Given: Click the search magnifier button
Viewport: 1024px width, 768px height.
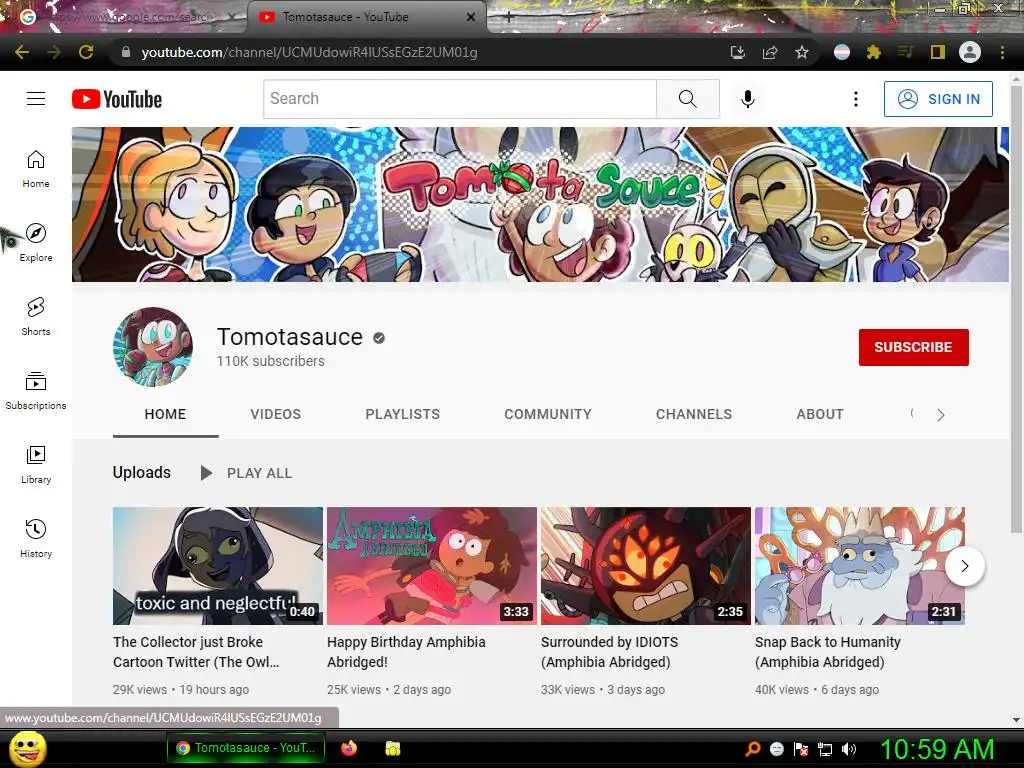Looking at the screenshot, I should [687, 99].
